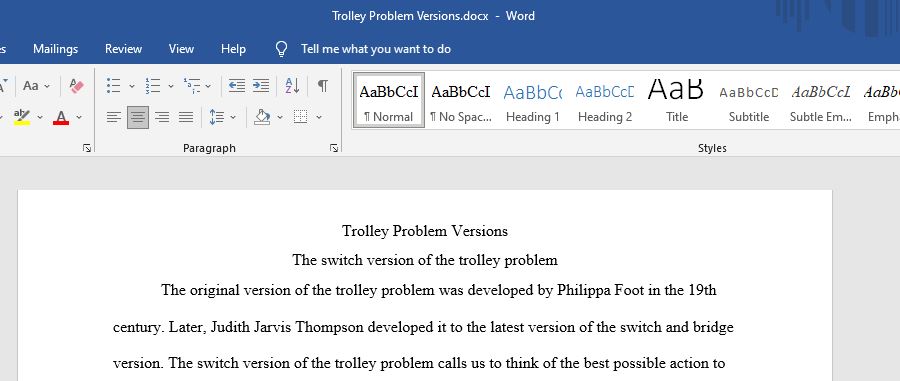Toggle show paragraph marks

[323, 86]
